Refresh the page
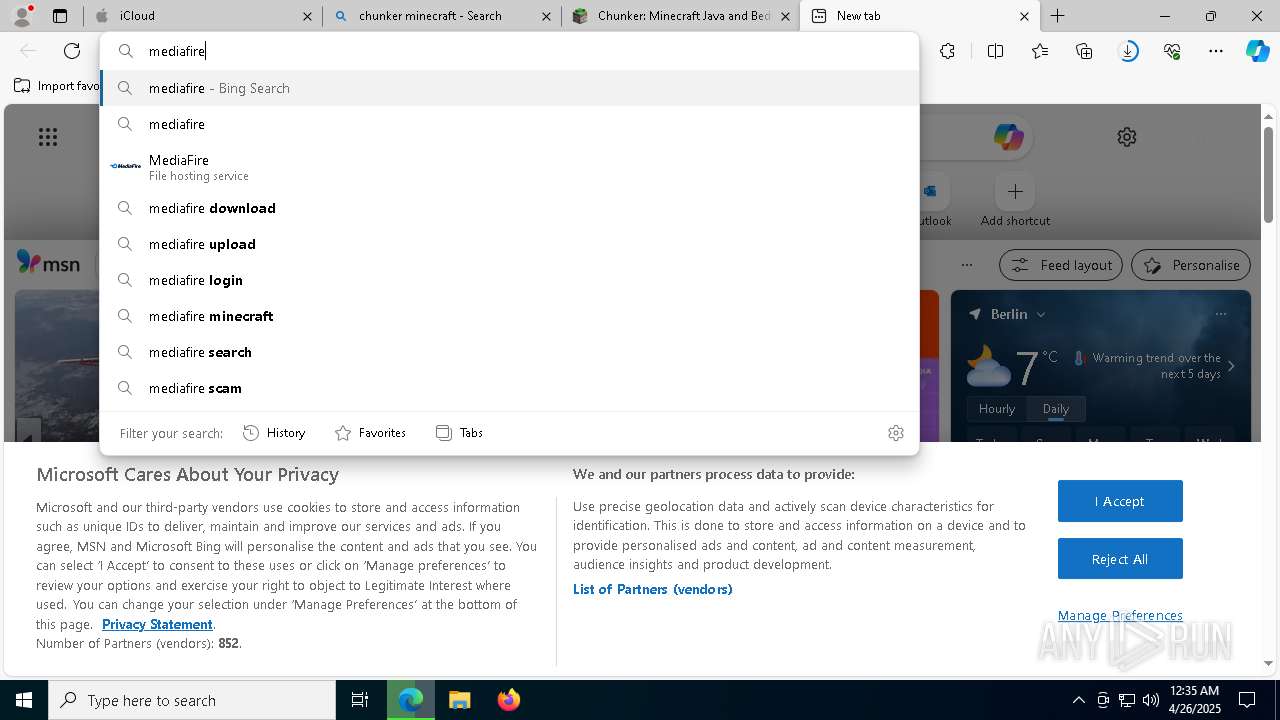 [x=72, y=51]
